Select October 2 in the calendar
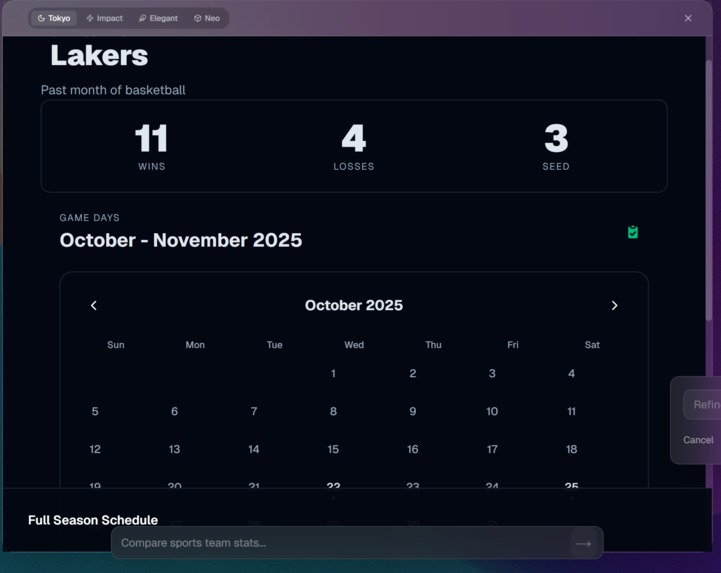Screen dimensions: 721x573 click(413, 373)
